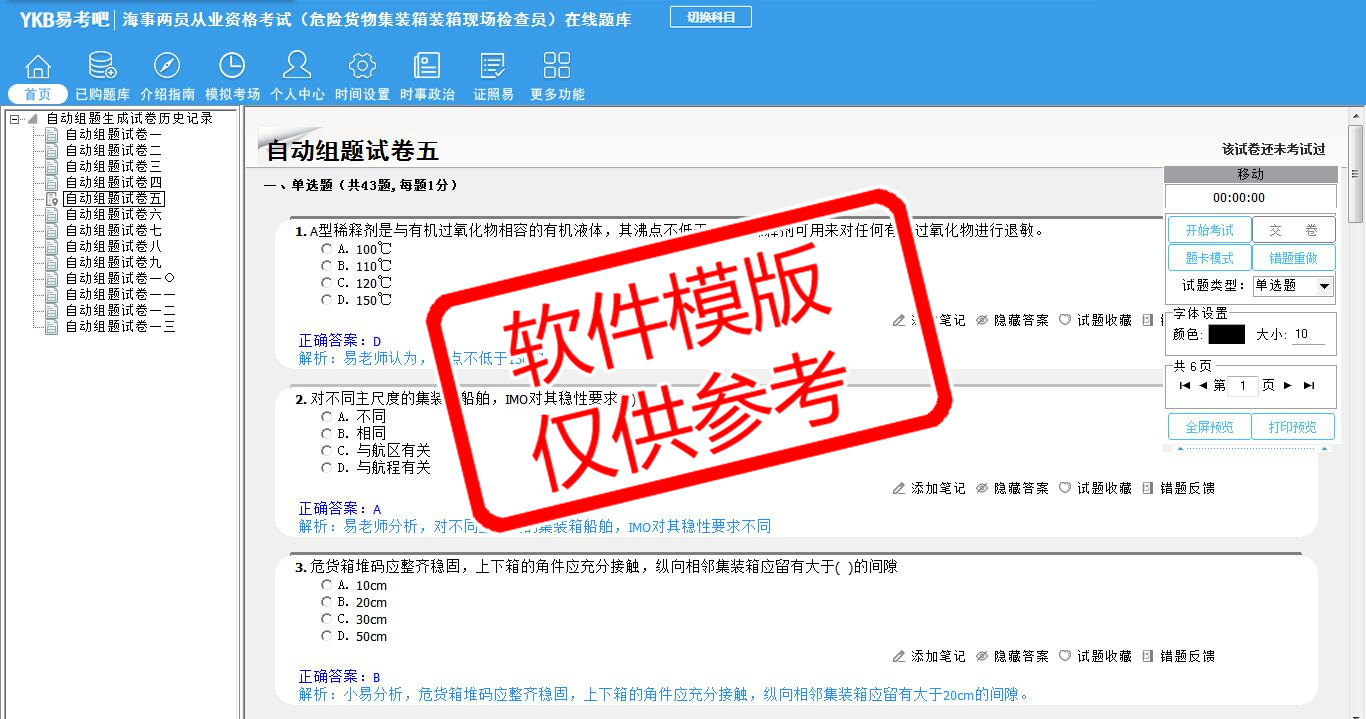Image resolution: width=1366 pixels, height=719 pixels.
Task: Go to next page arrow
Action: pos(1288,385)
